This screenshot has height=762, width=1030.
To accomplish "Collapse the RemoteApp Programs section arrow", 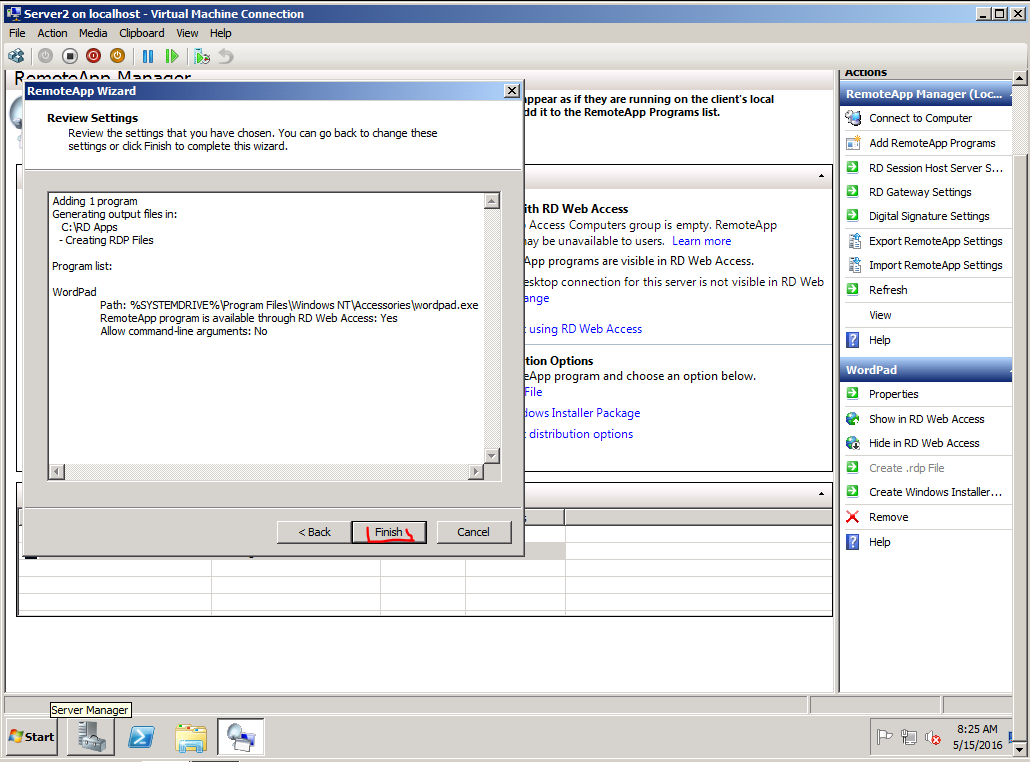I will [x=821, y=494].
